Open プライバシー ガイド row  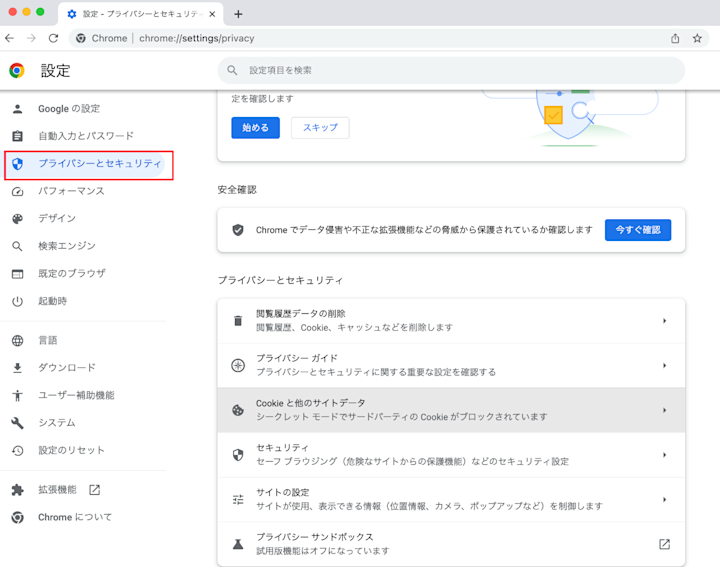pyautogui.click(x=451, y=365)
